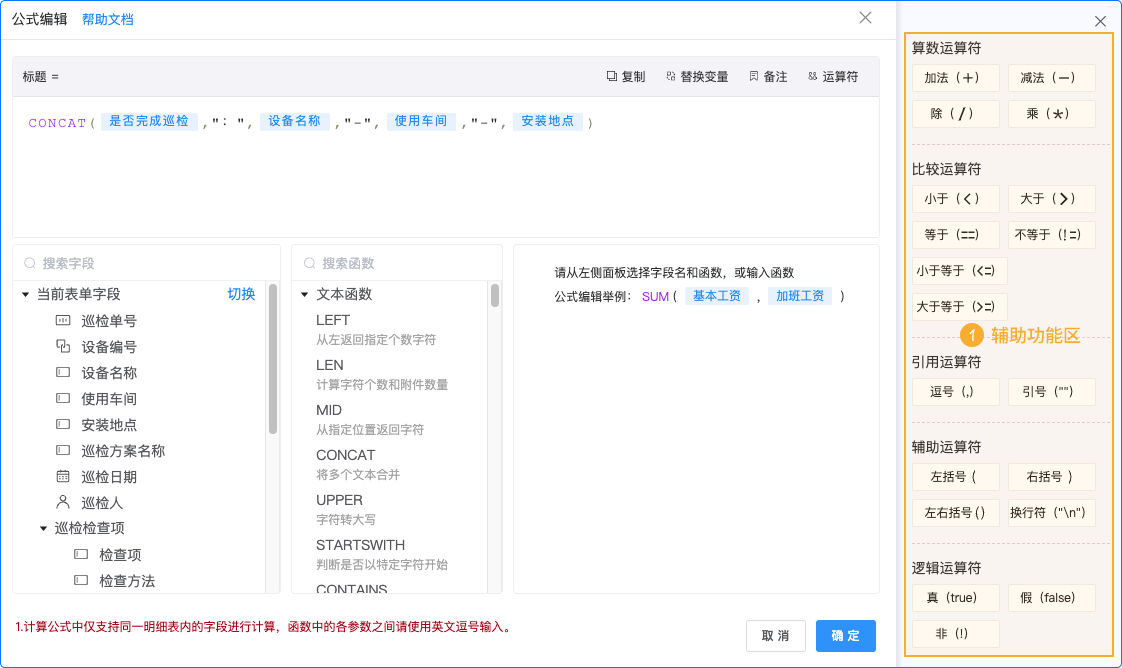Collapse the 巡检检查项 subform node
This screenshot has height=668, width=1122.
[42, 528]
